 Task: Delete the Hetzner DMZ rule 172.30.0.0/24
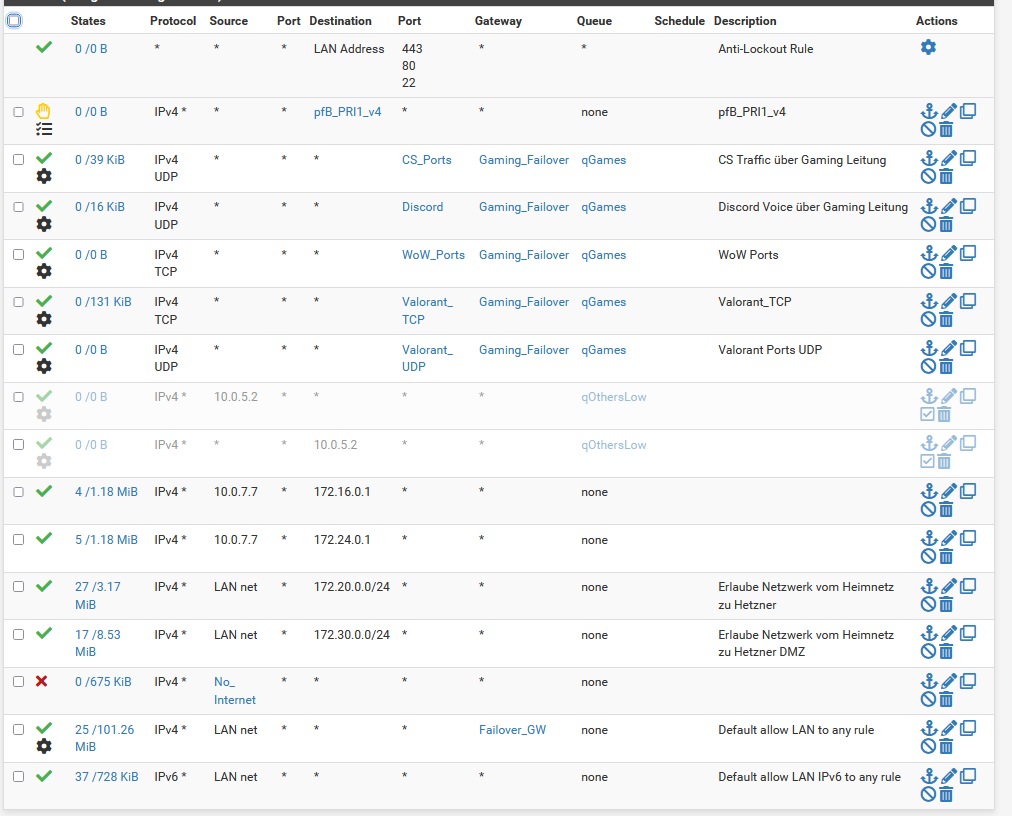[x=946, y=651]
